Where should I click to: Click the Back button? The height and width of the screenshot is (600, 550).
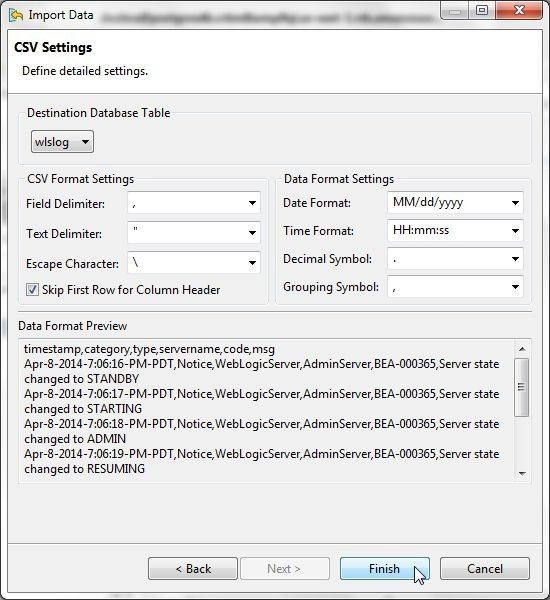tap(193, 569)
